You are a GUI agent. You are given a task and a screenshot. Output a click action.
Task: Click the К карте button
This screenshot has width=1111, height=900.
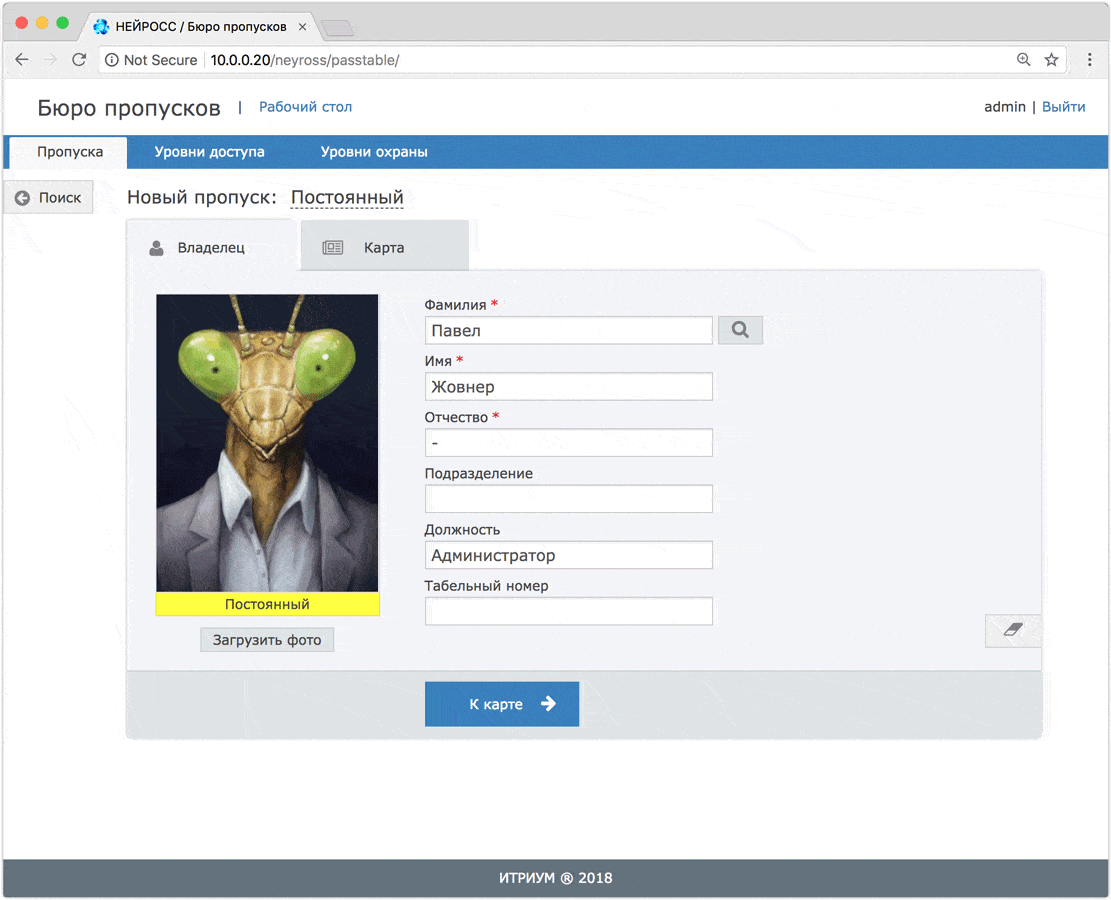pyautogui.click(x=502, y=704)
